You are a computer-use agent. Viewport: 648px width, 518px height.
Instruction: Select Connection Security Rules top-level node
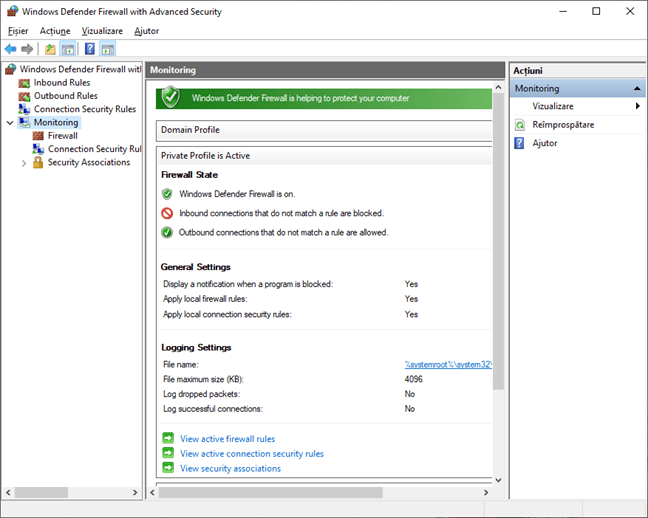click(x=85, y=109)
